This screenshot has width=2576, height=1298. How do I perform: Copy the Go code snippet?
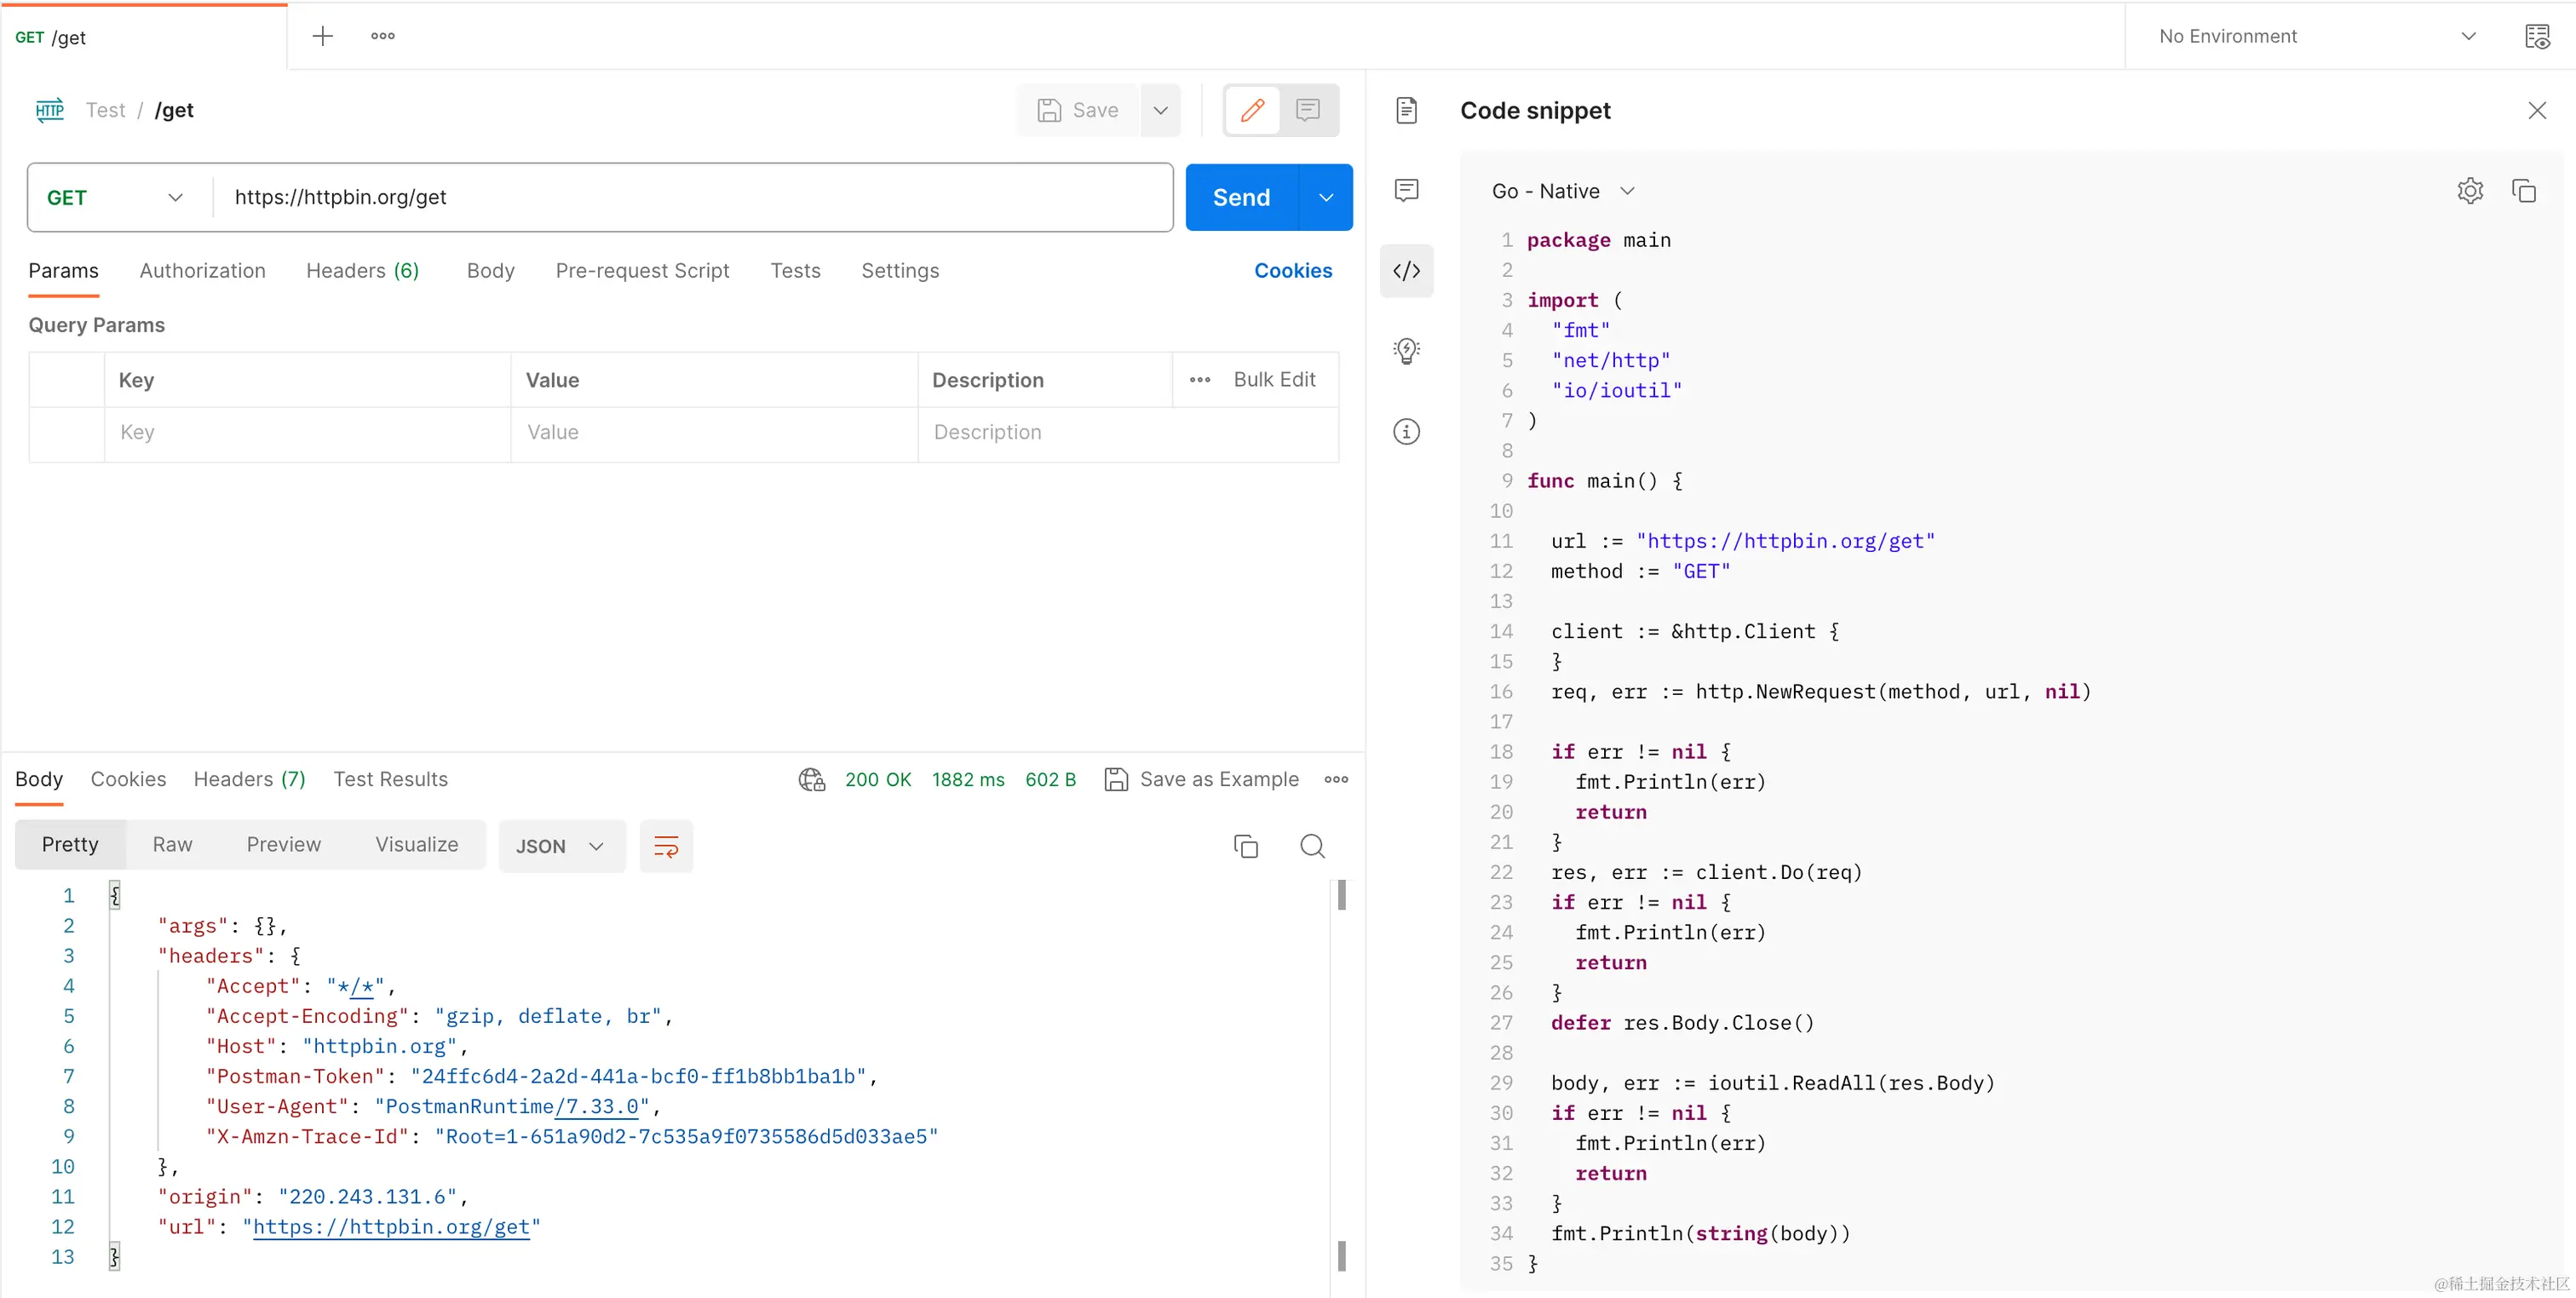tap(2523, 191)
